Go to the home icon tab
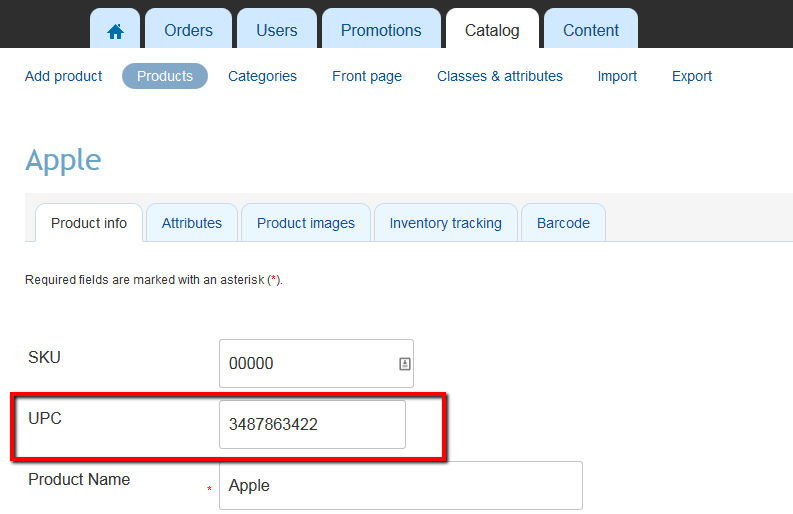This screenshot has width=793, height=514. (x=115, y=30)
